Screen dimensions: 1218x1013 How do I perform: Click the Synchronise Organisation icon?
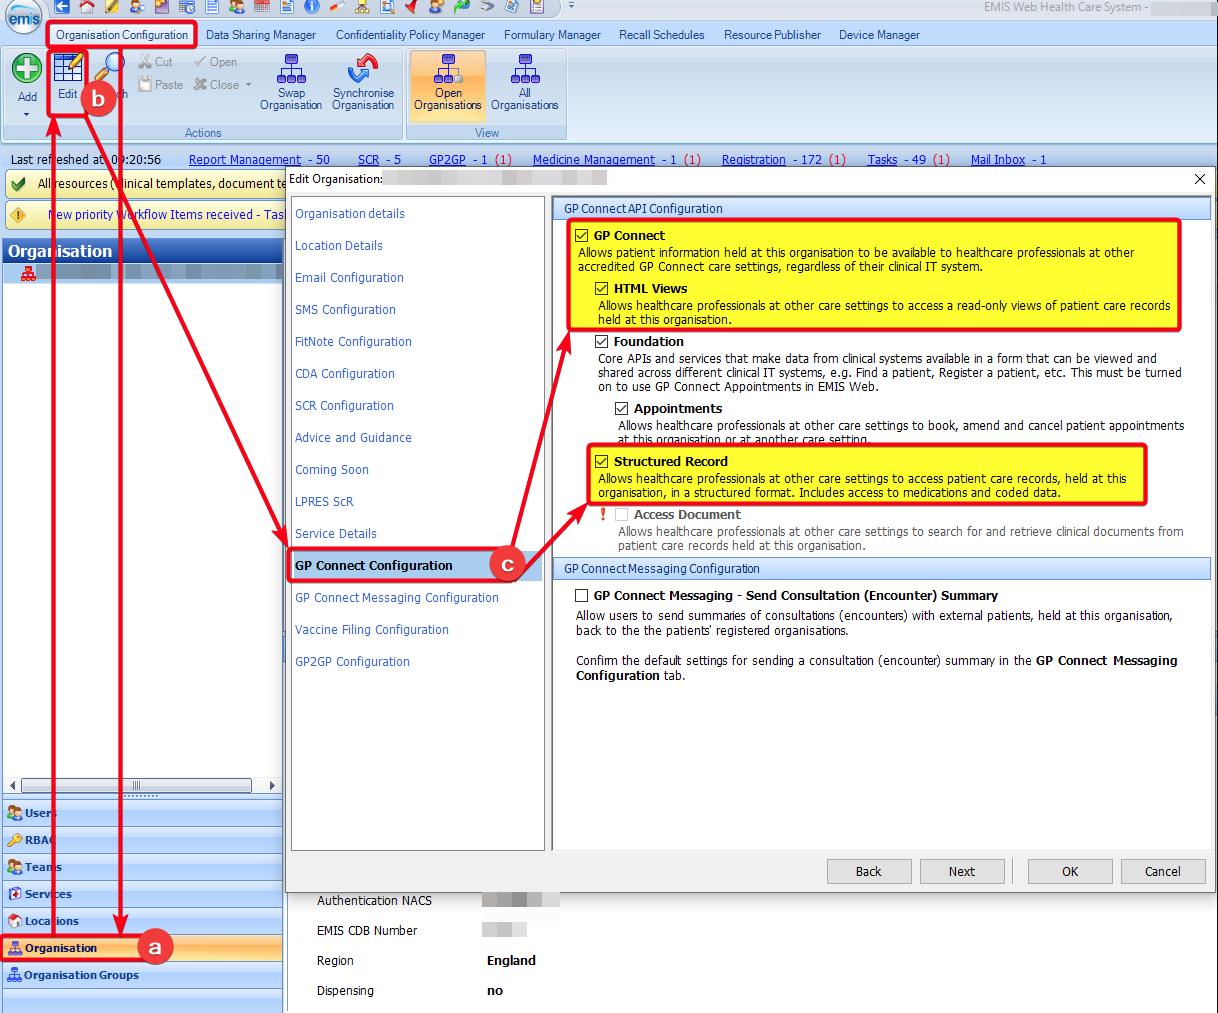click(363, 69)
